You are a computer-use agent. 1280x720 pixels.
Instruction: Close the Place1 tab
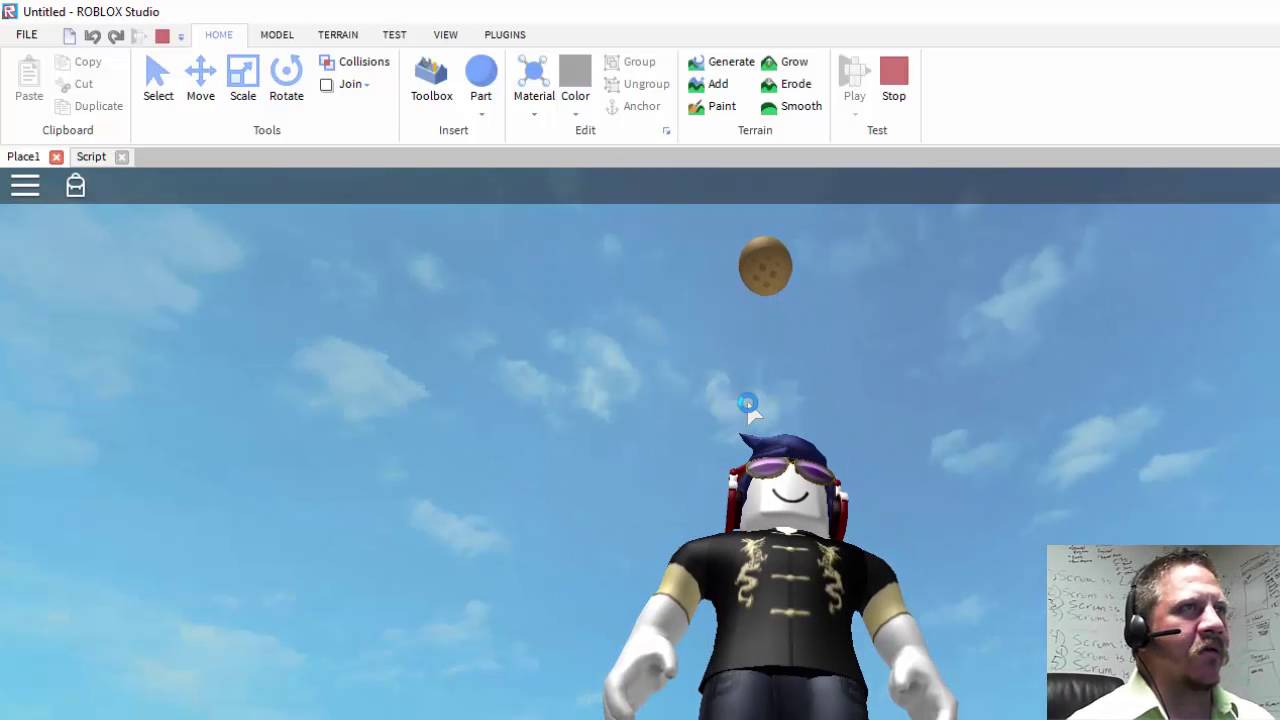(x=56, y=157)
